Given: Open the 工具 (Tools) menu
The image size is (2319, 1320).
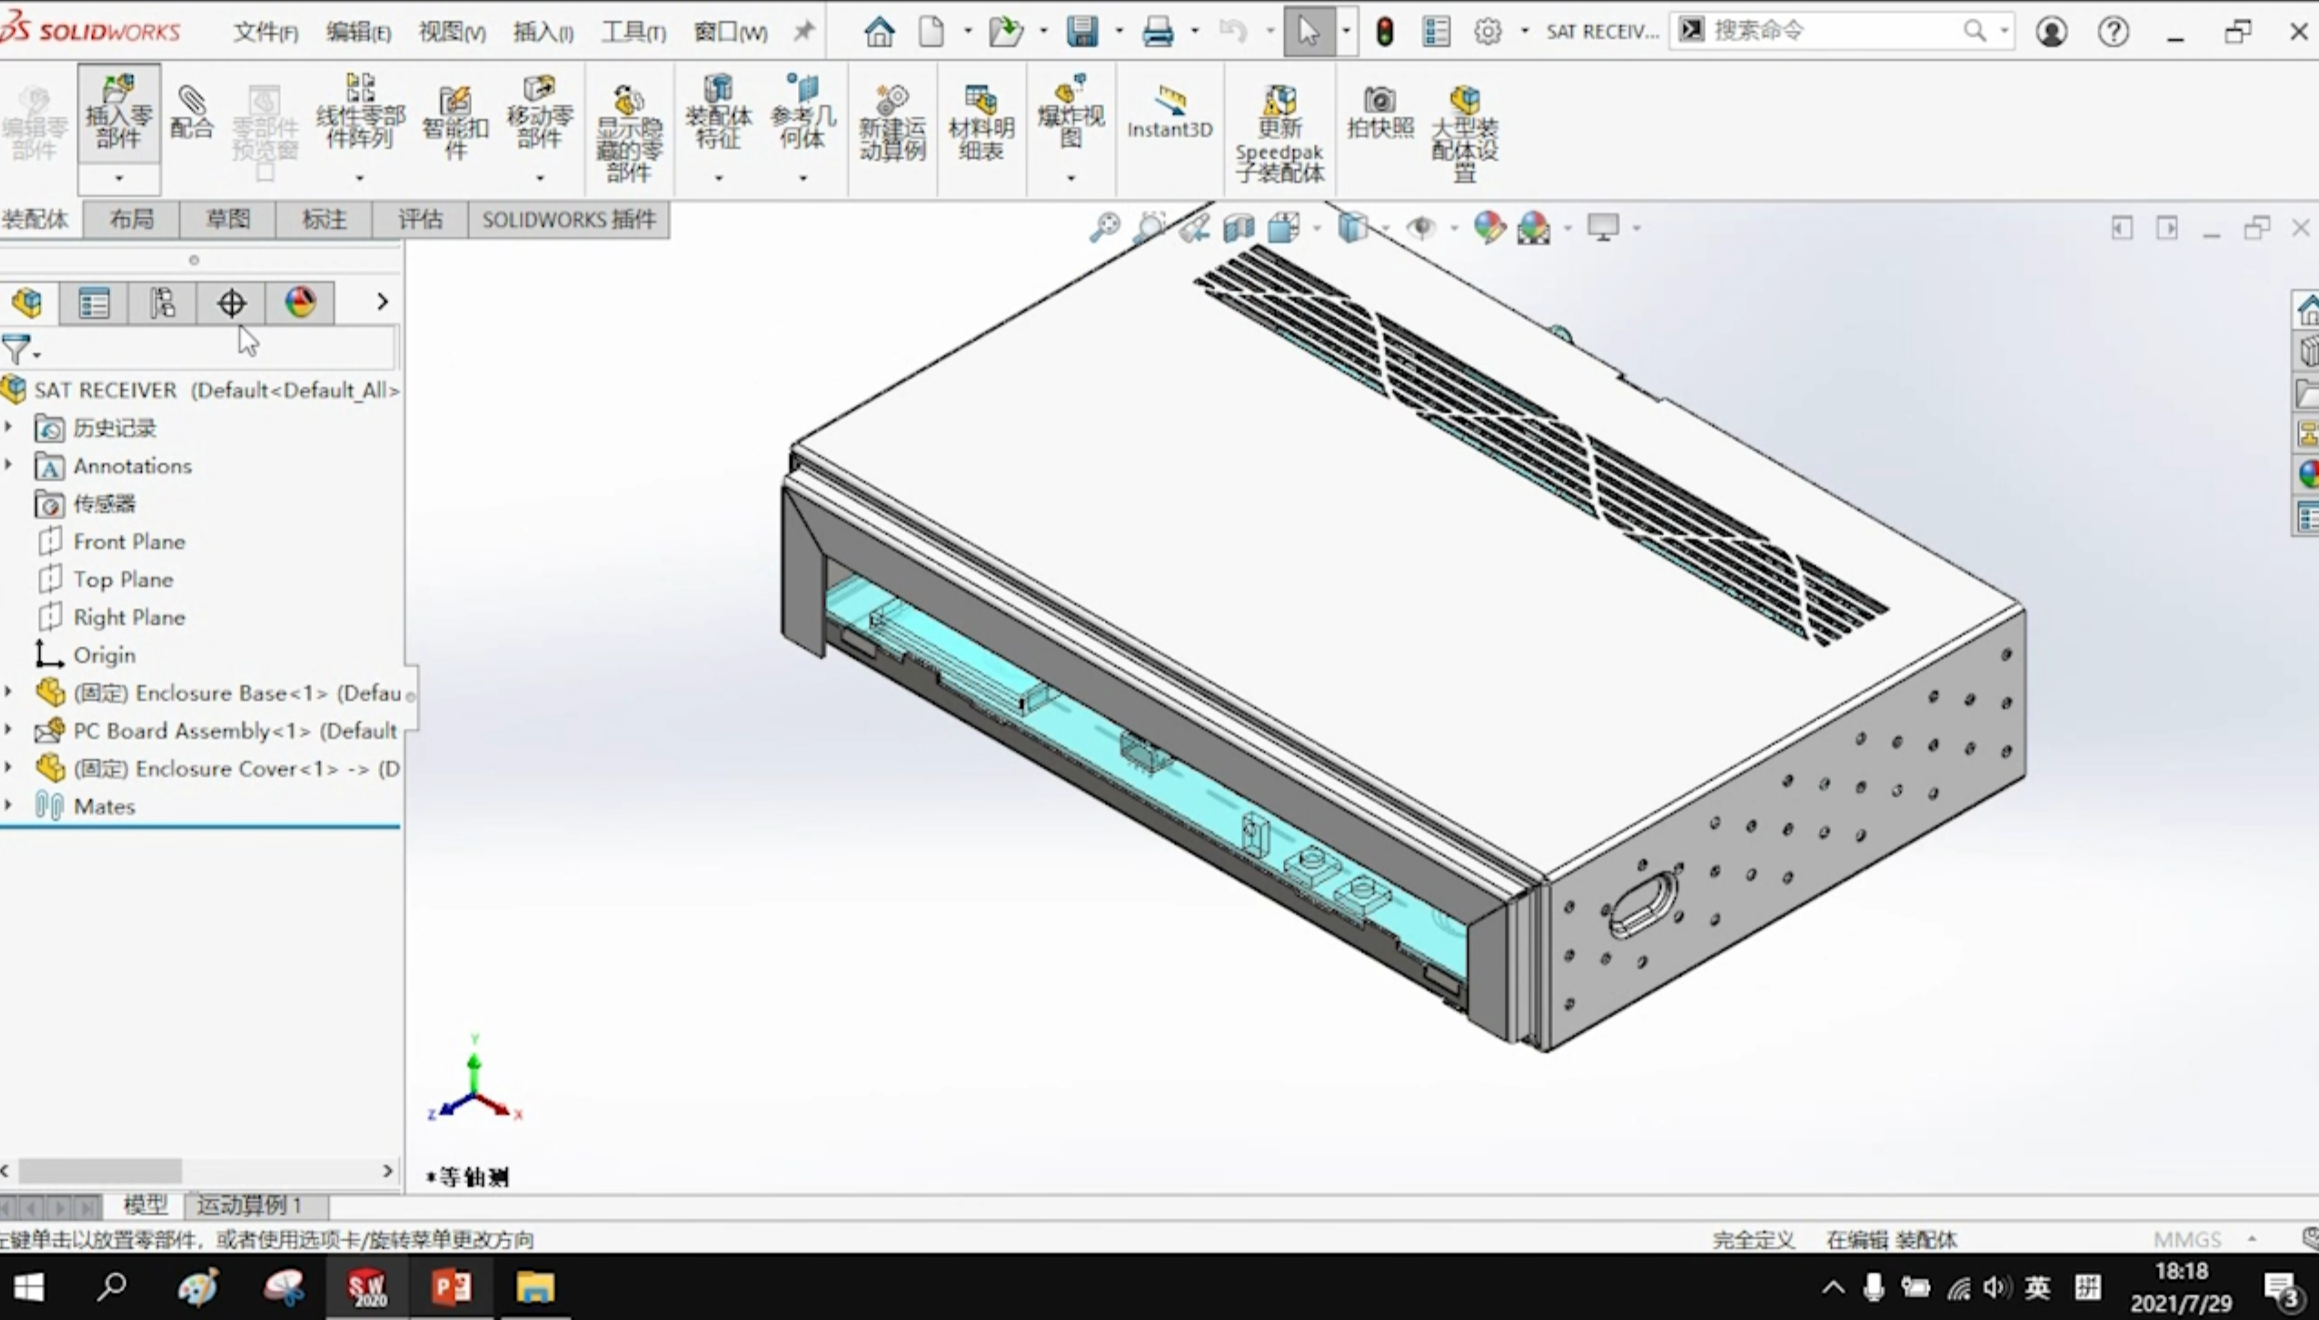Looking at the screenshot, I should coord(632,32).
